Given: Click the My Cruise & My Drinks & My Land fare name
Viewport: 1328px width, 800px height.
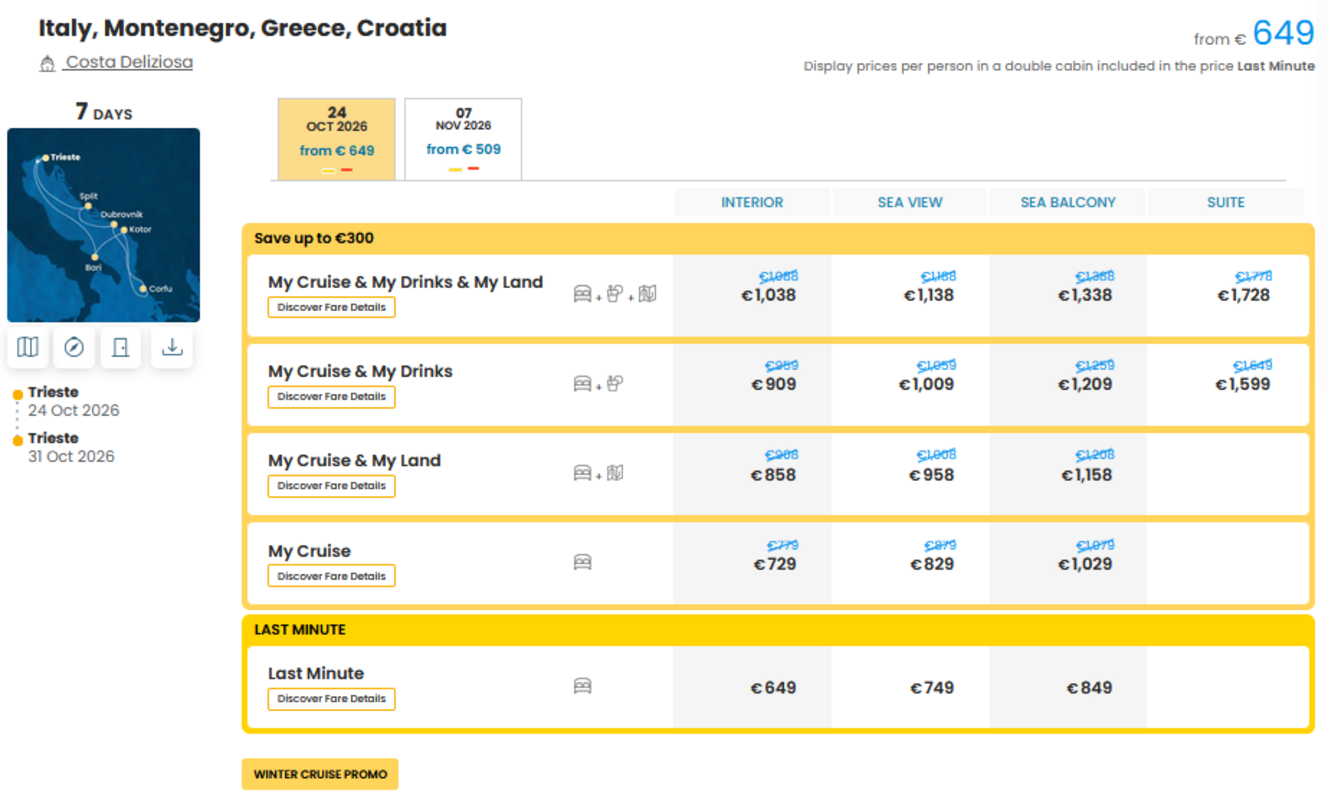Looking at the screenshot, I should pos(405,282).
